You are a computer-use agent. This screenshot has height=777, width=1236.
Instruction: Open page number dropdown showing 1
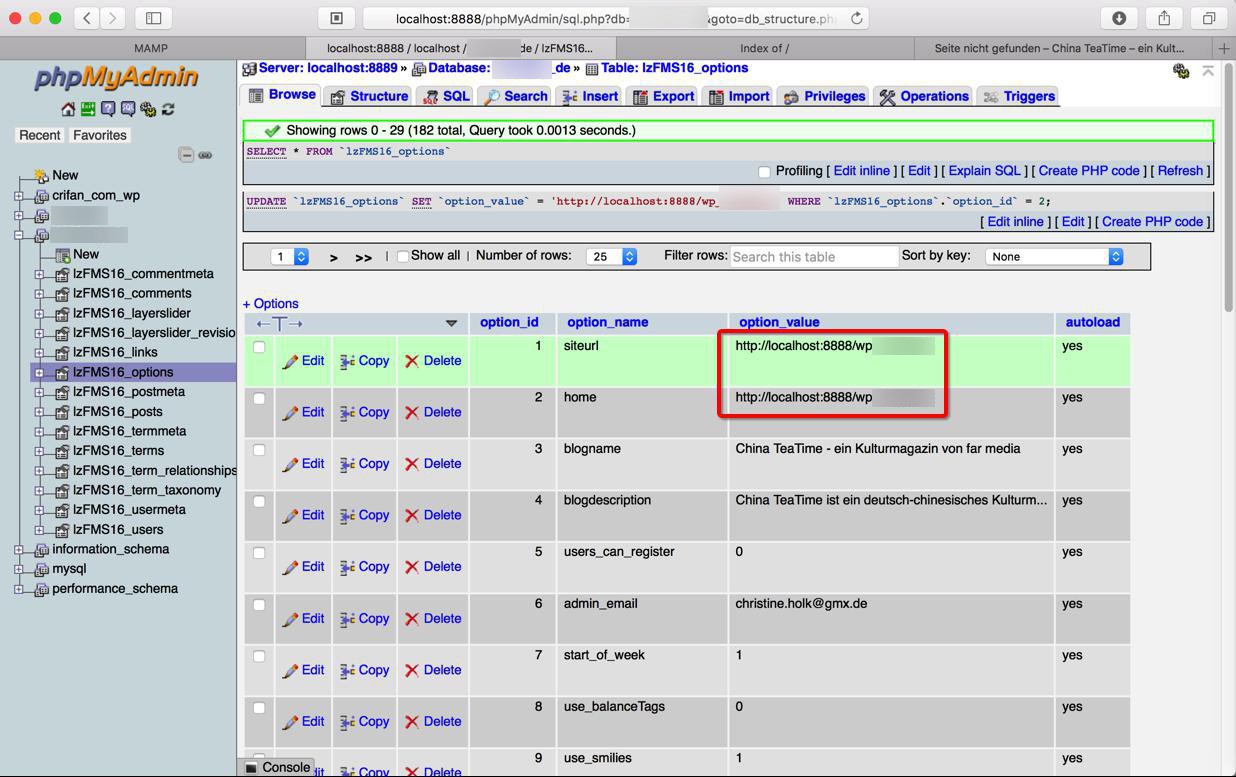[290, 257]
